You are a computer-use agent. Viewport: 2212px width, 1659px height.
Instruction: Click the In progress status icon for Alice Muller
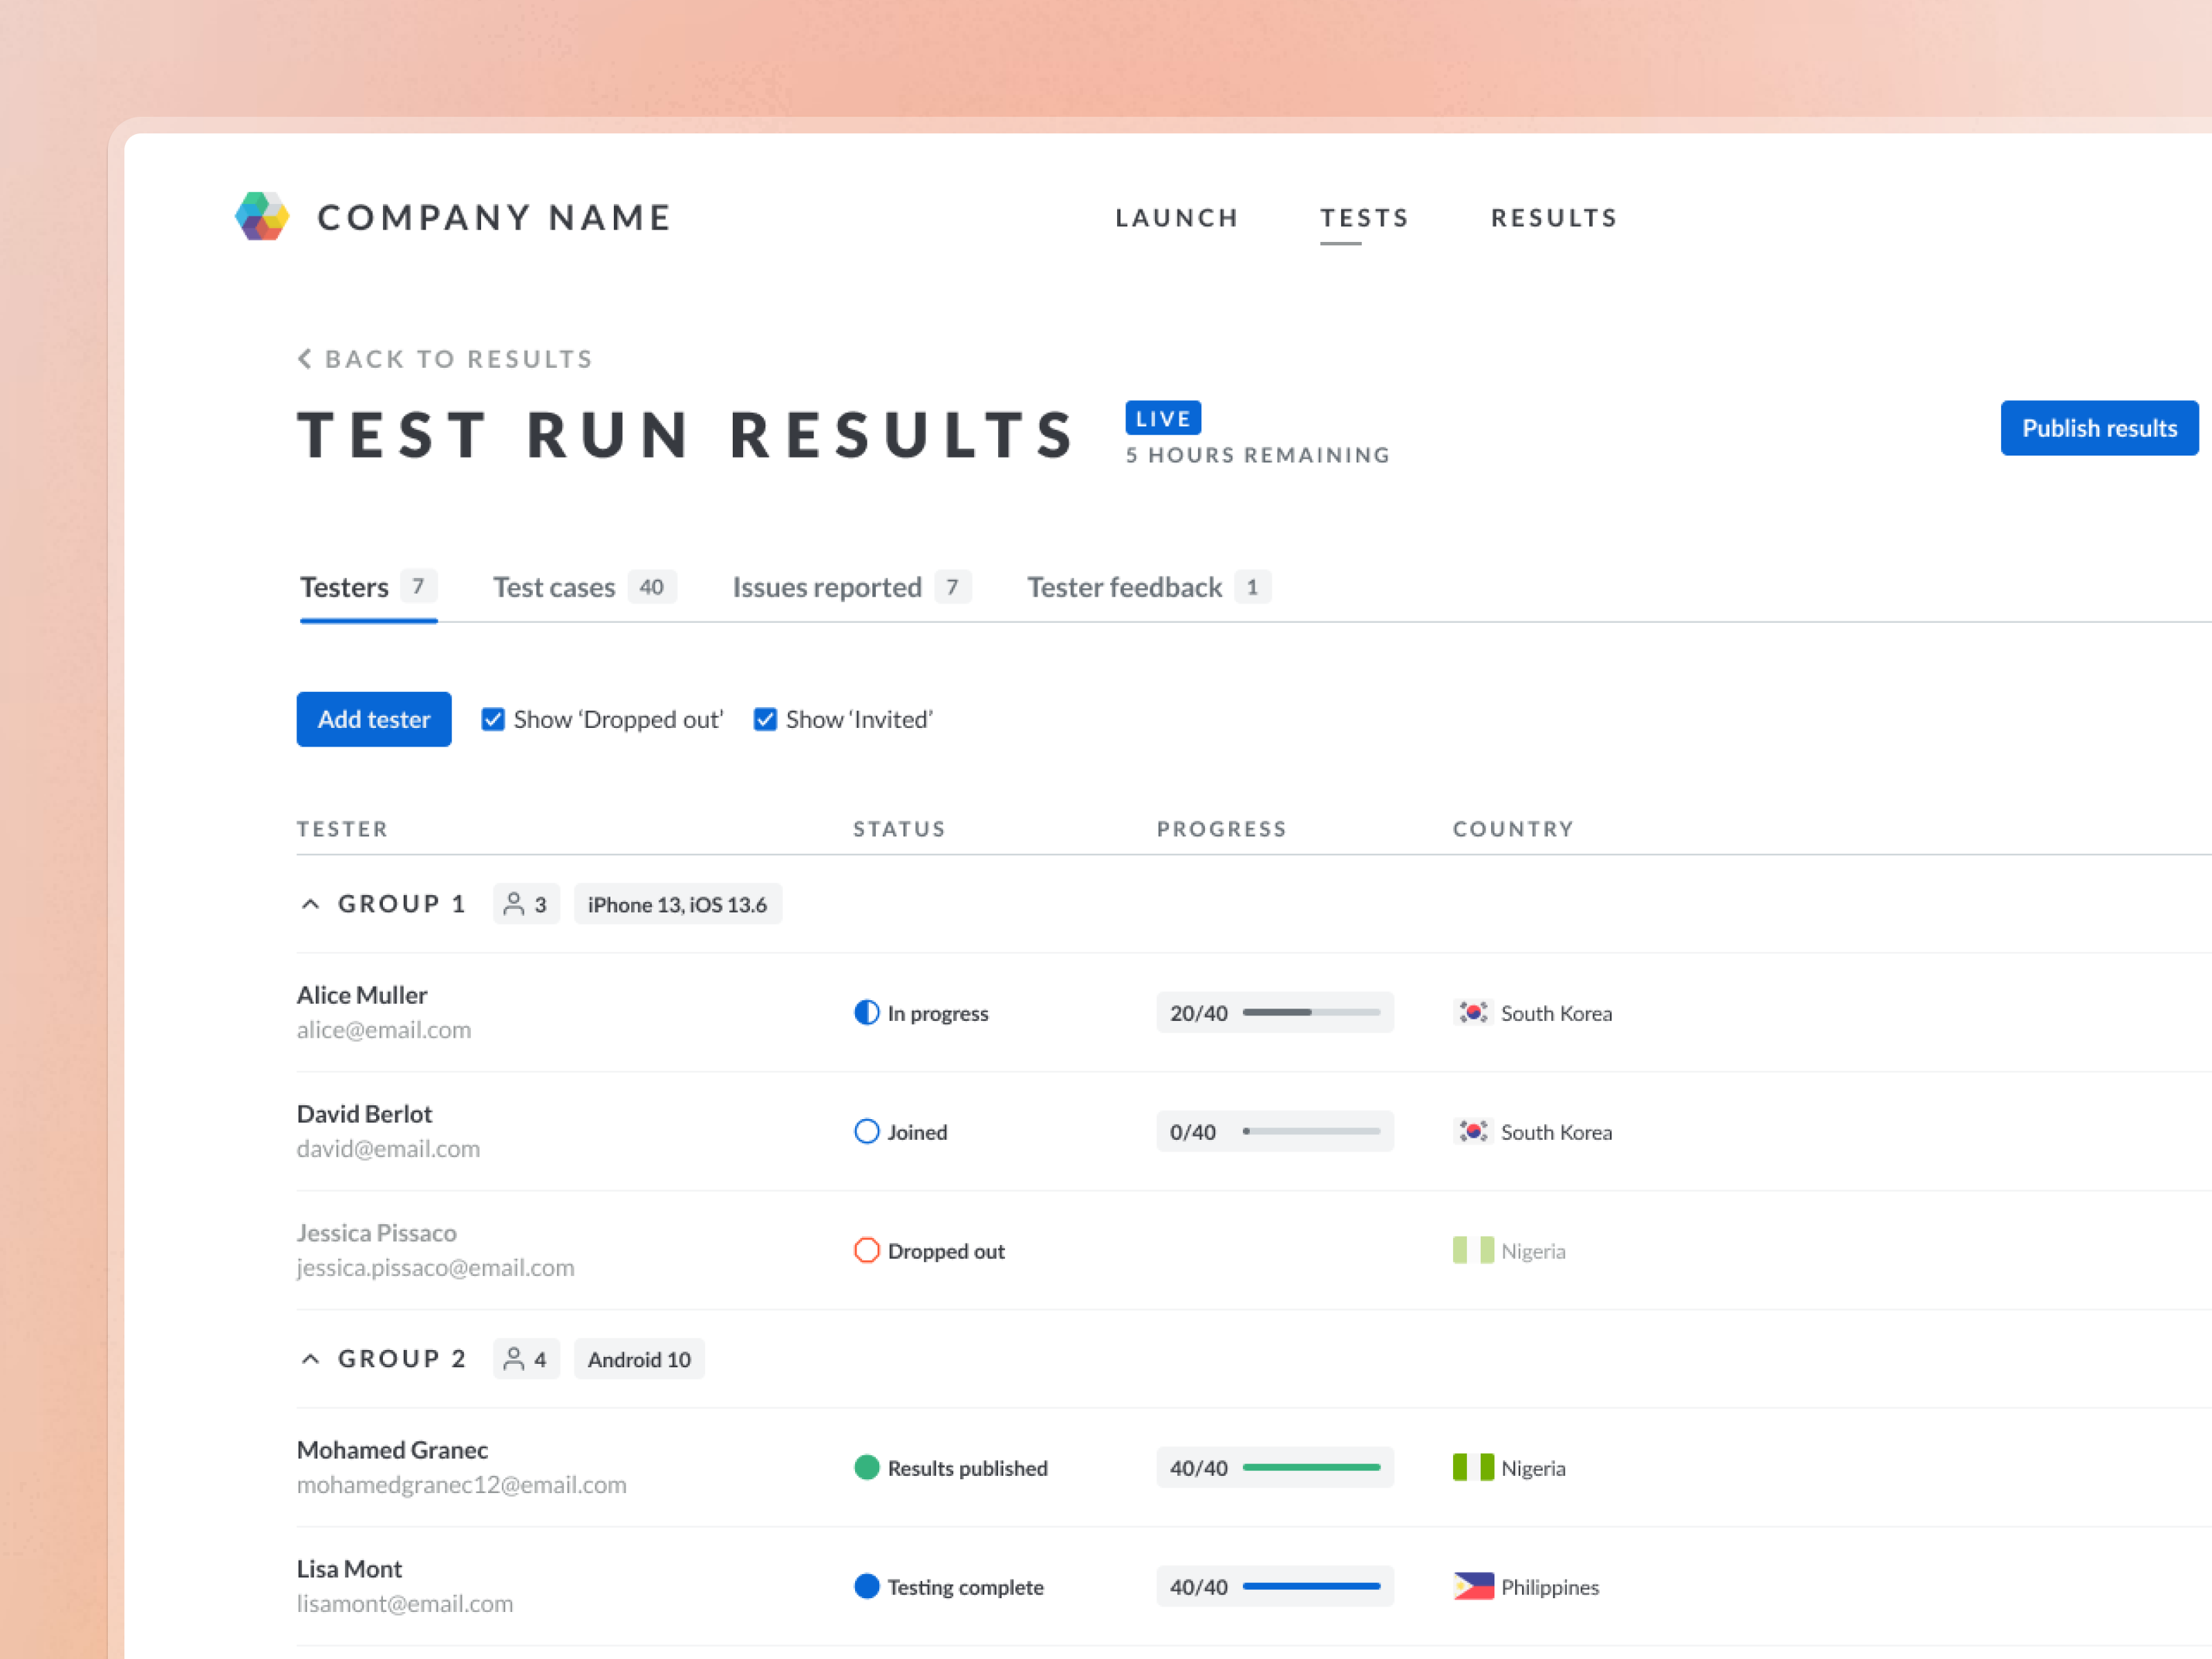[867, 1013]
